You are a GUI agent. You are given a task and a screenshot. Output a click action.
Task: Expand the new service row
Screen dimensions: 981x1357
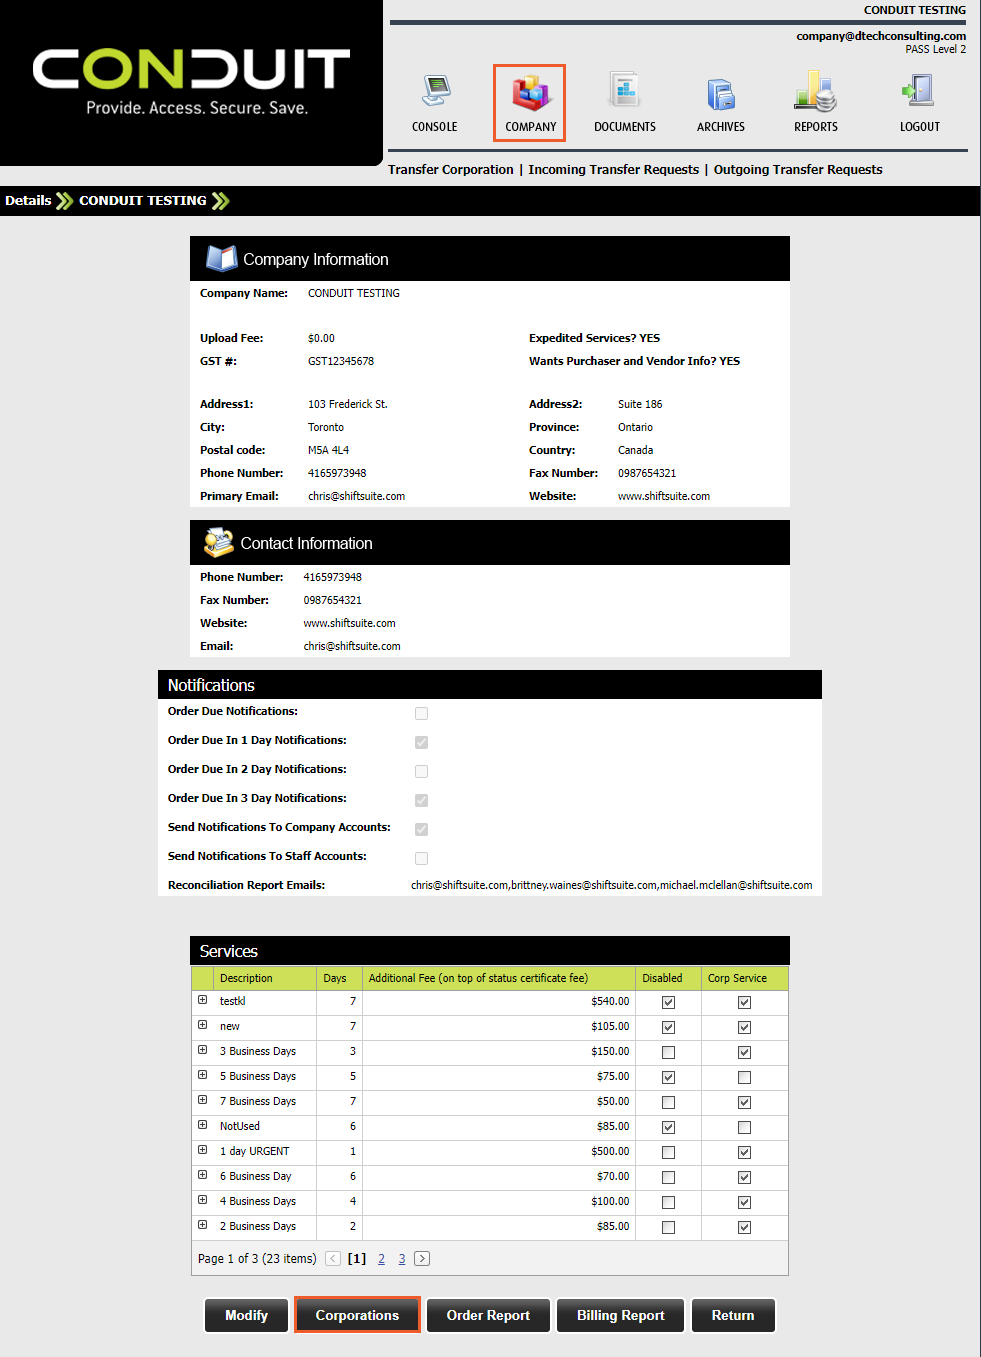(x=202, y=1025)
